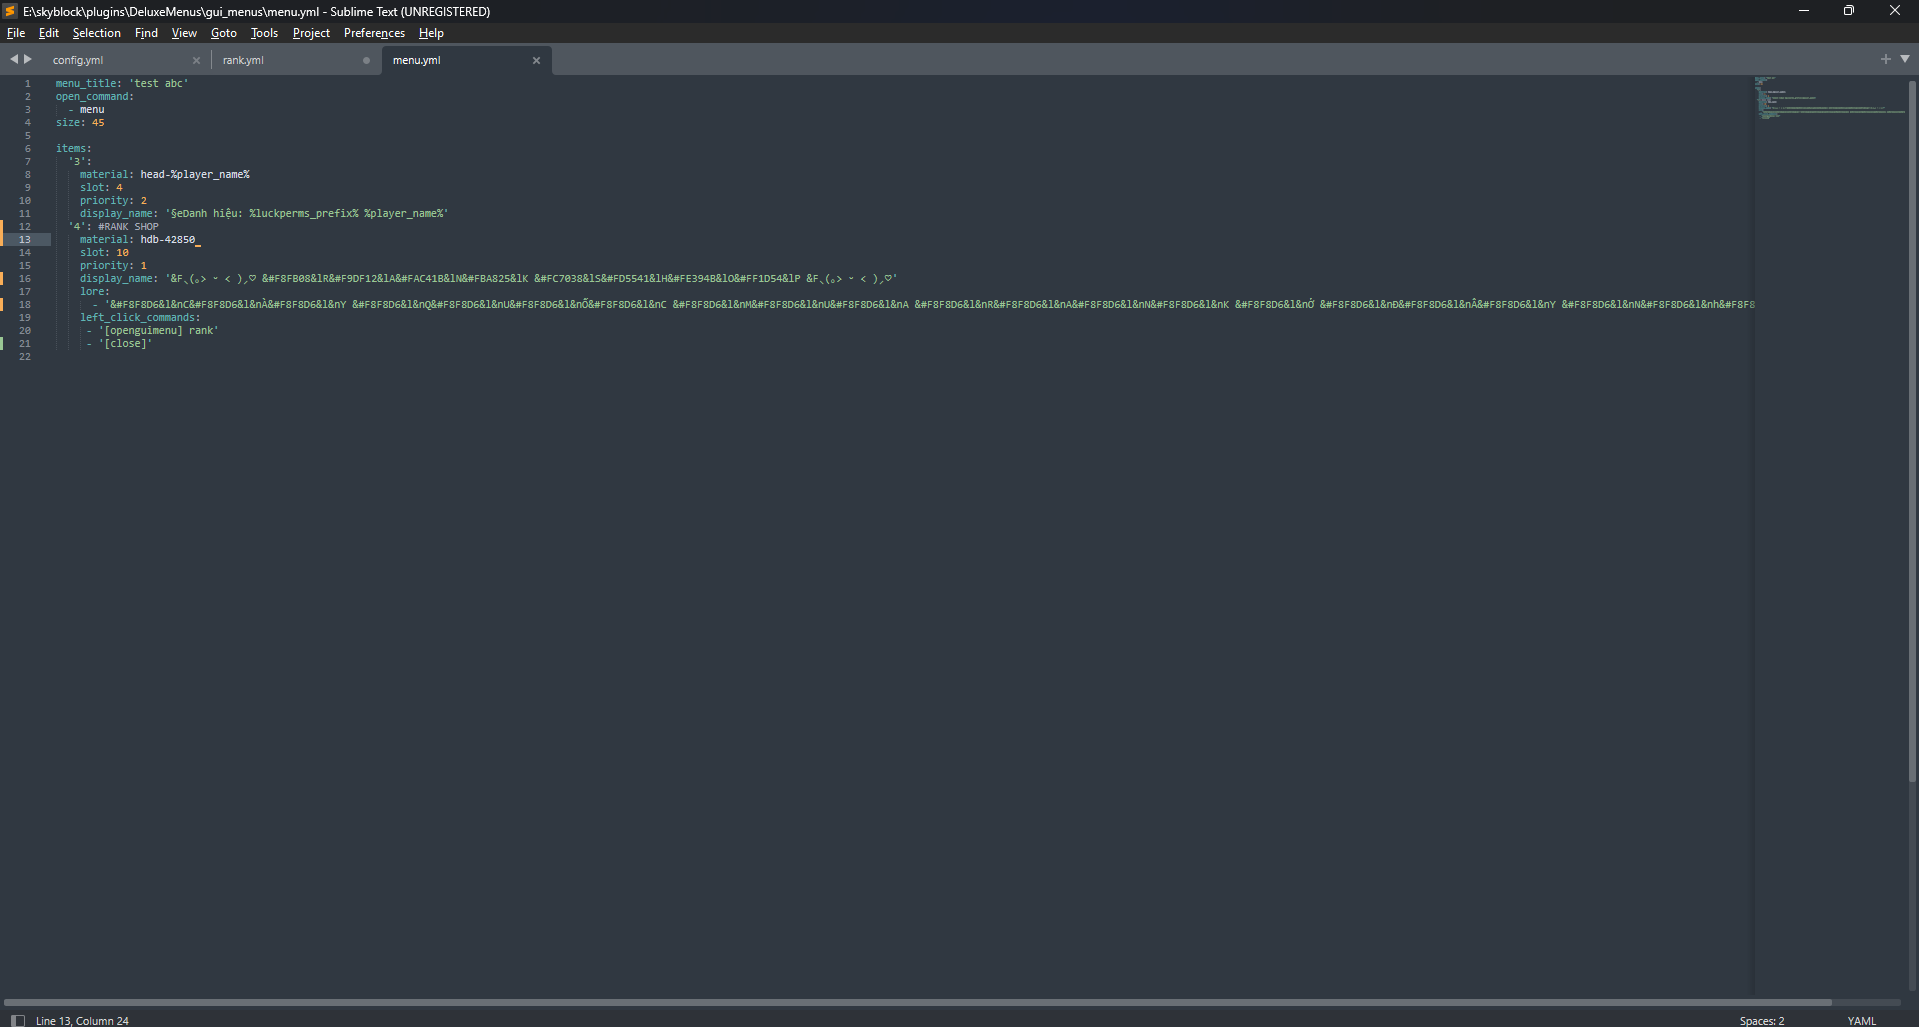This screenshot has width=1919, height=1027.
Task: Open the tab list dropdown arrow
Action: (x=1904, y=59)
